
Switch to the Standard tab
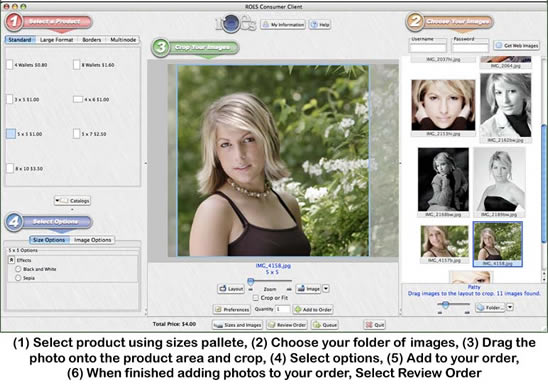20,40
